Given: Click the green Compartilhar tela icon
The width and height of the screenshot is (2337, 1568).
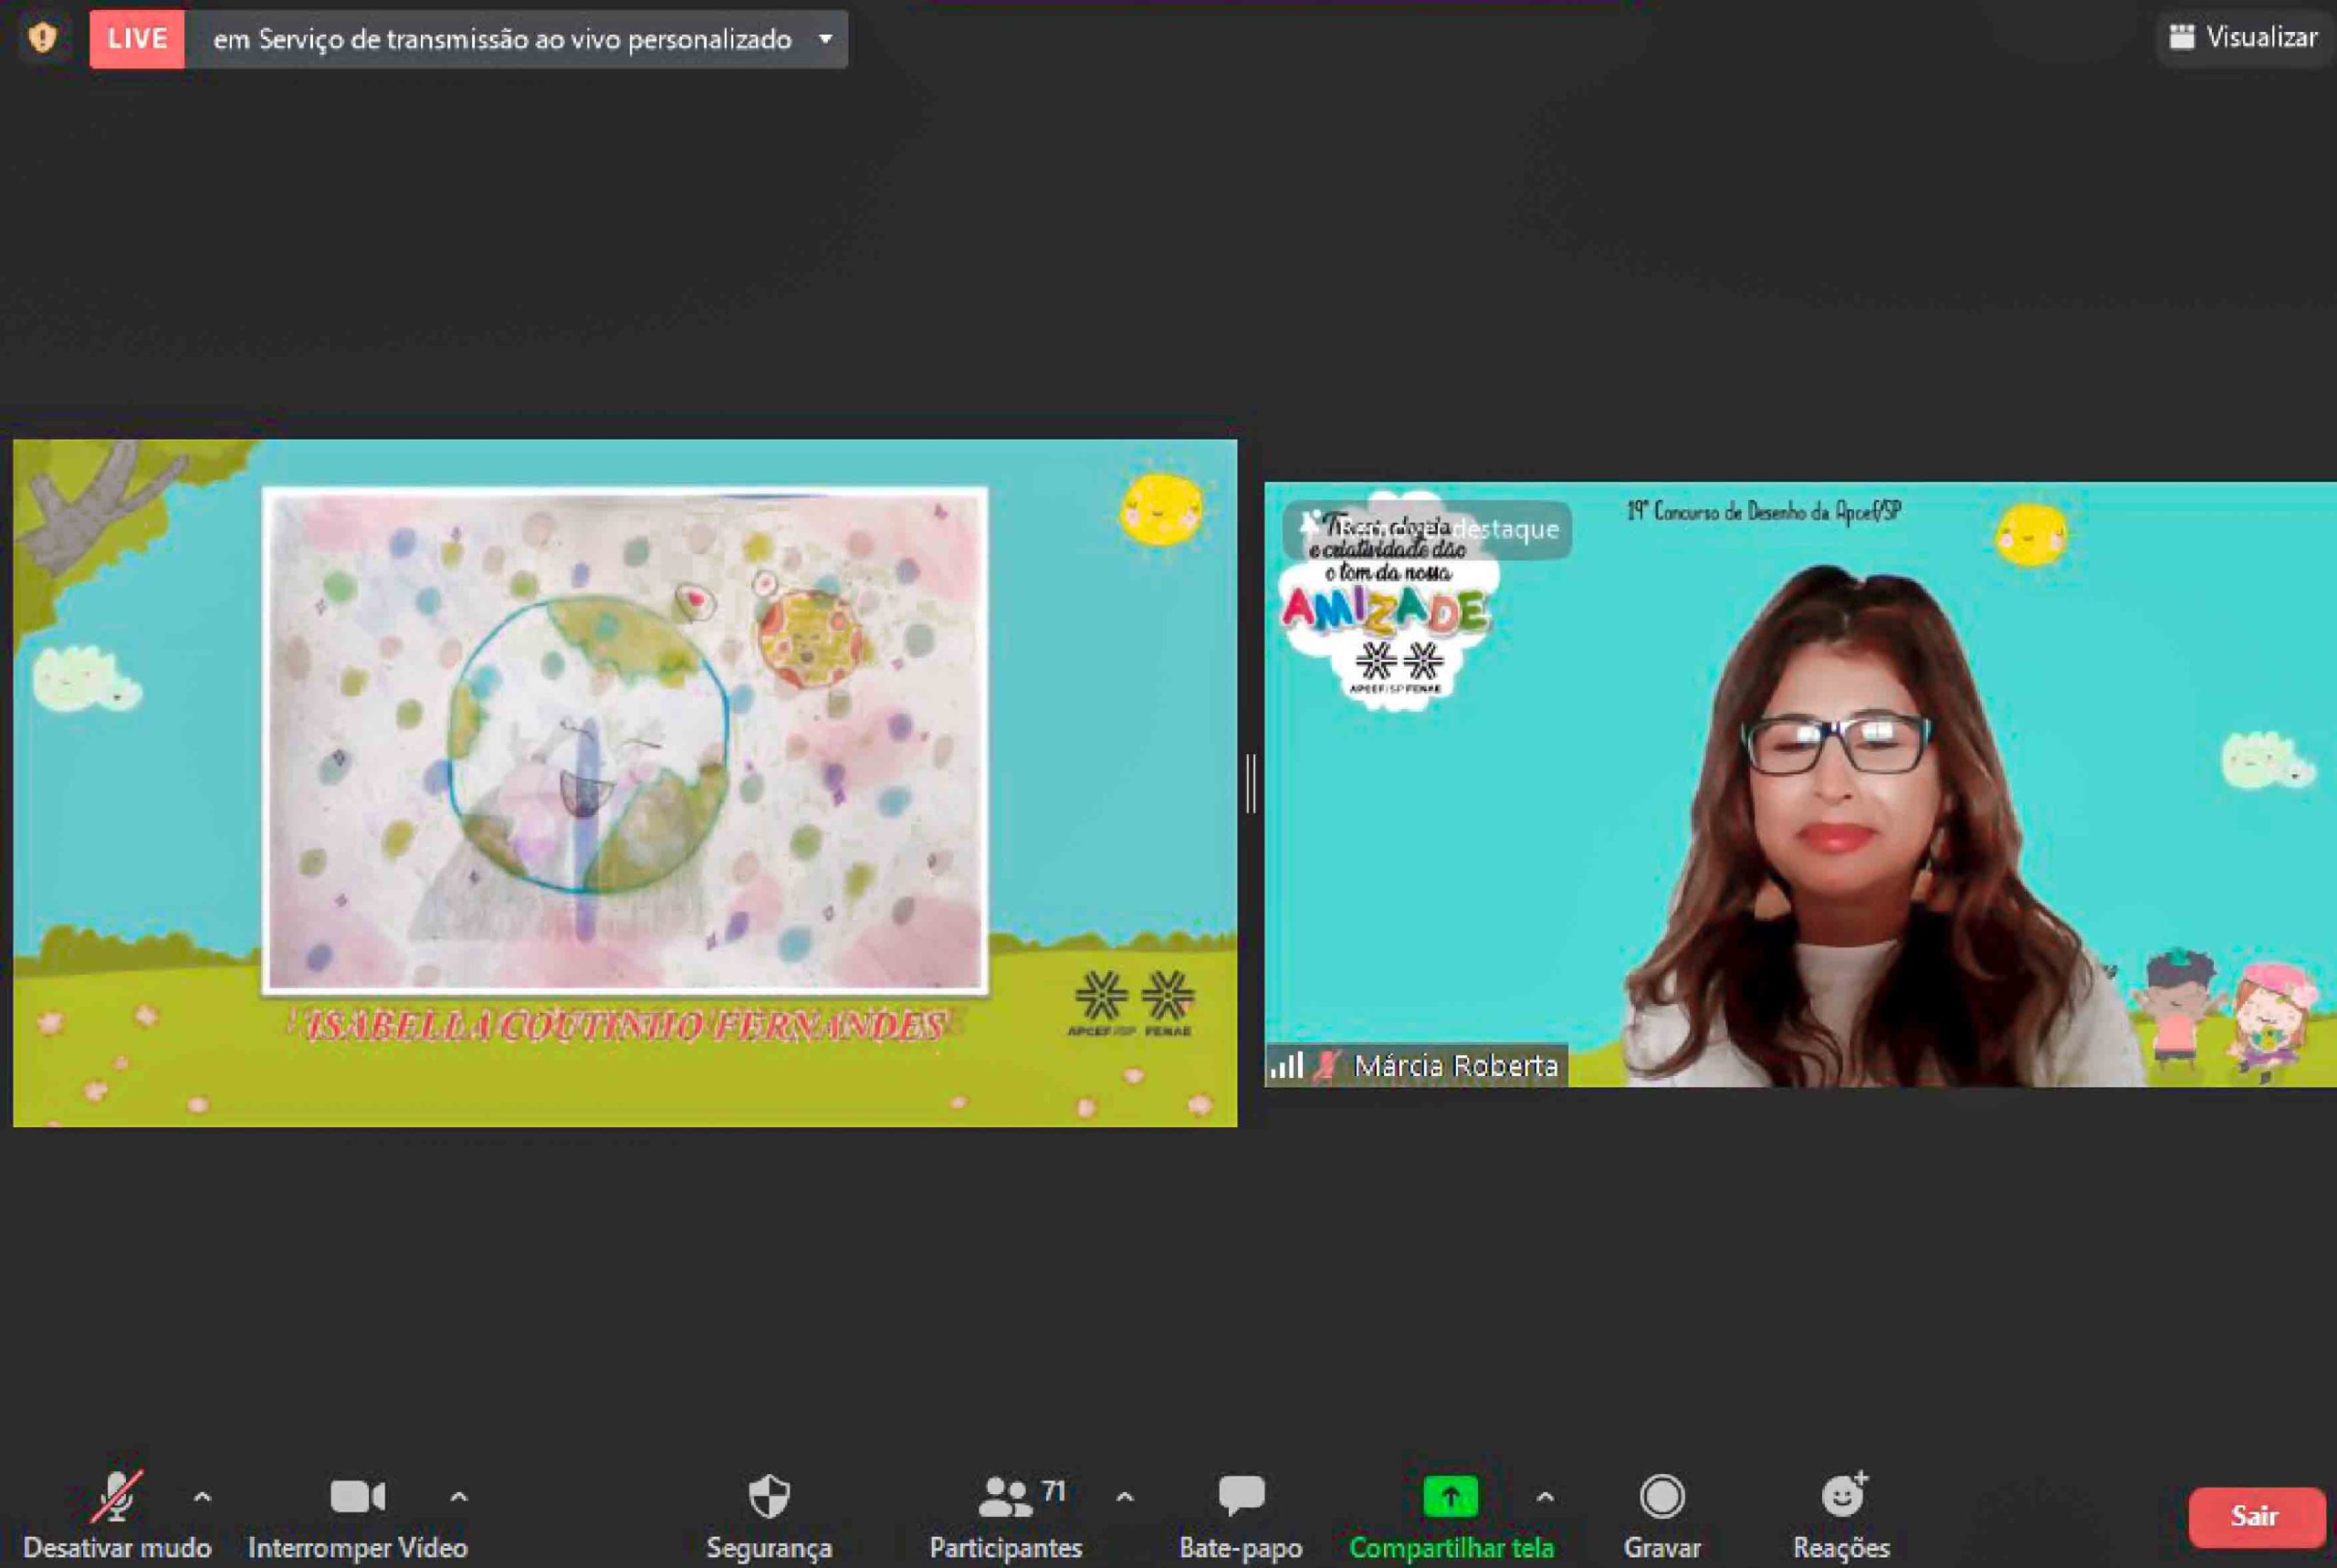Looking at the screenshot, I should click(x=1450, y=1496).
